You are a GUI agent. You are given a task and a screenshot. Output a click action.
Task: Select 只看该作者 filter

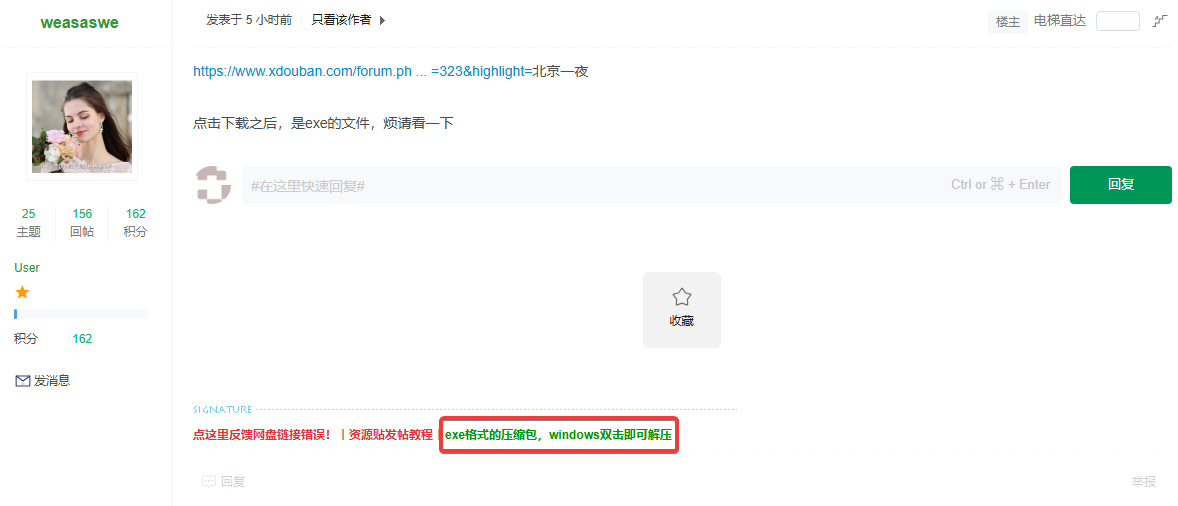pos(341,20)
